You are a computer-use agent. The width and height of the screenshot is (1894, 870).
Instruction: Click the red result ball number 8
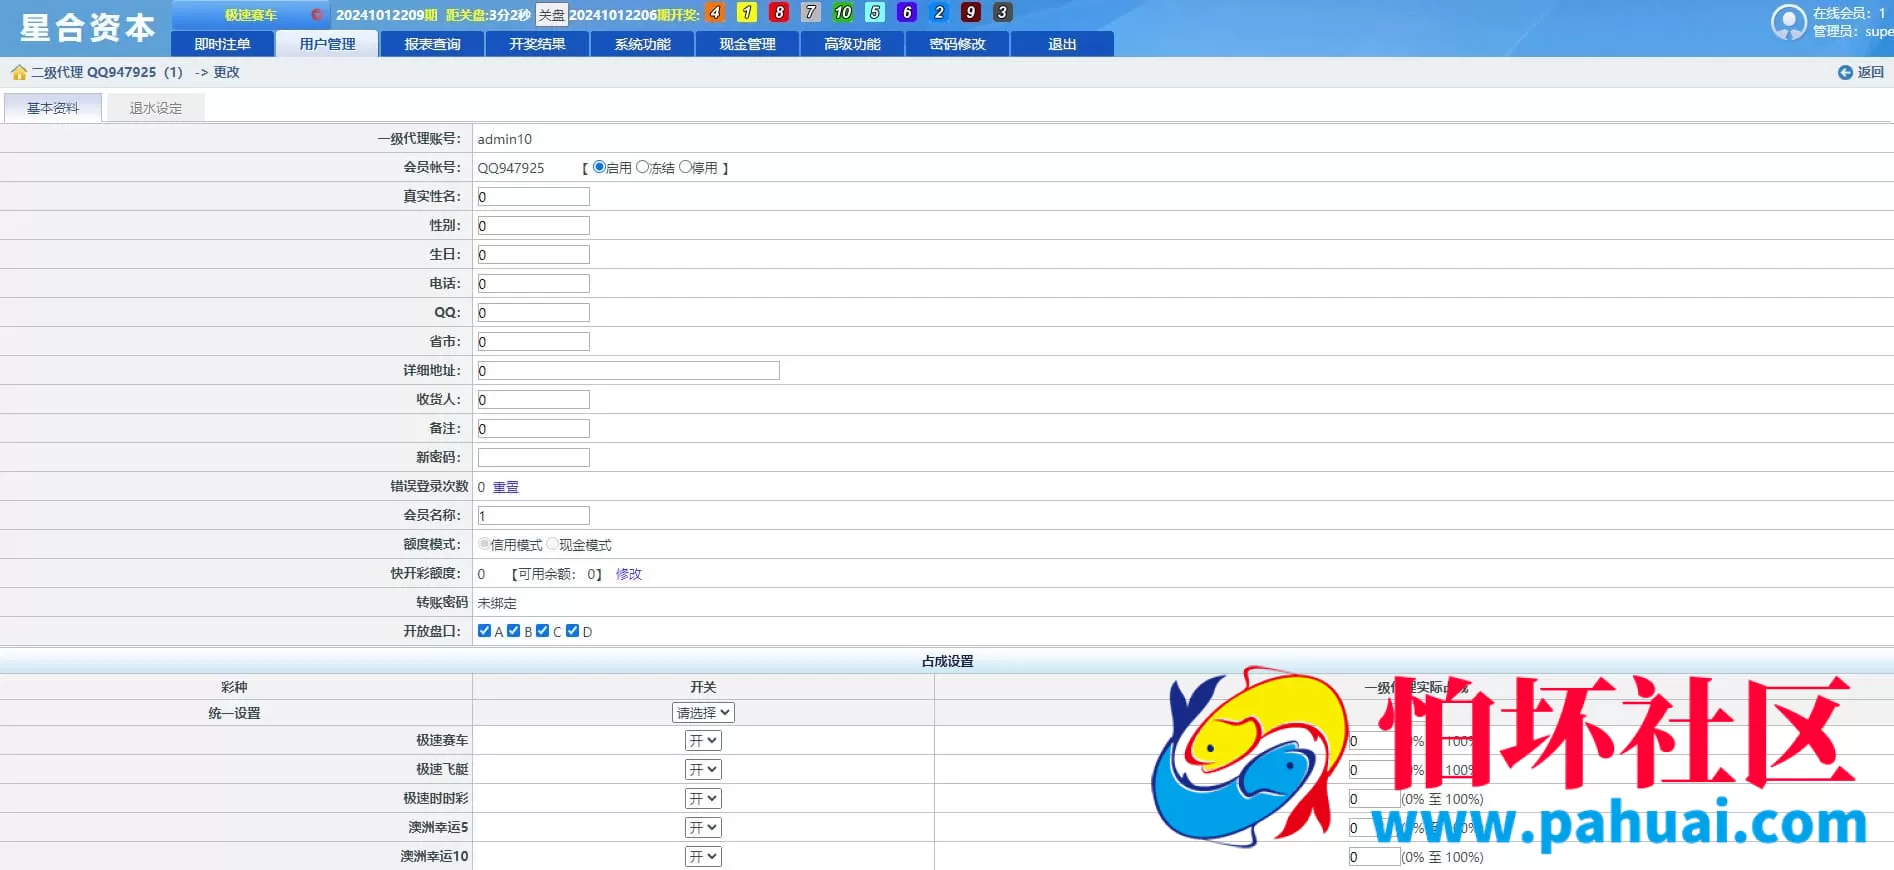coord(779,13)
